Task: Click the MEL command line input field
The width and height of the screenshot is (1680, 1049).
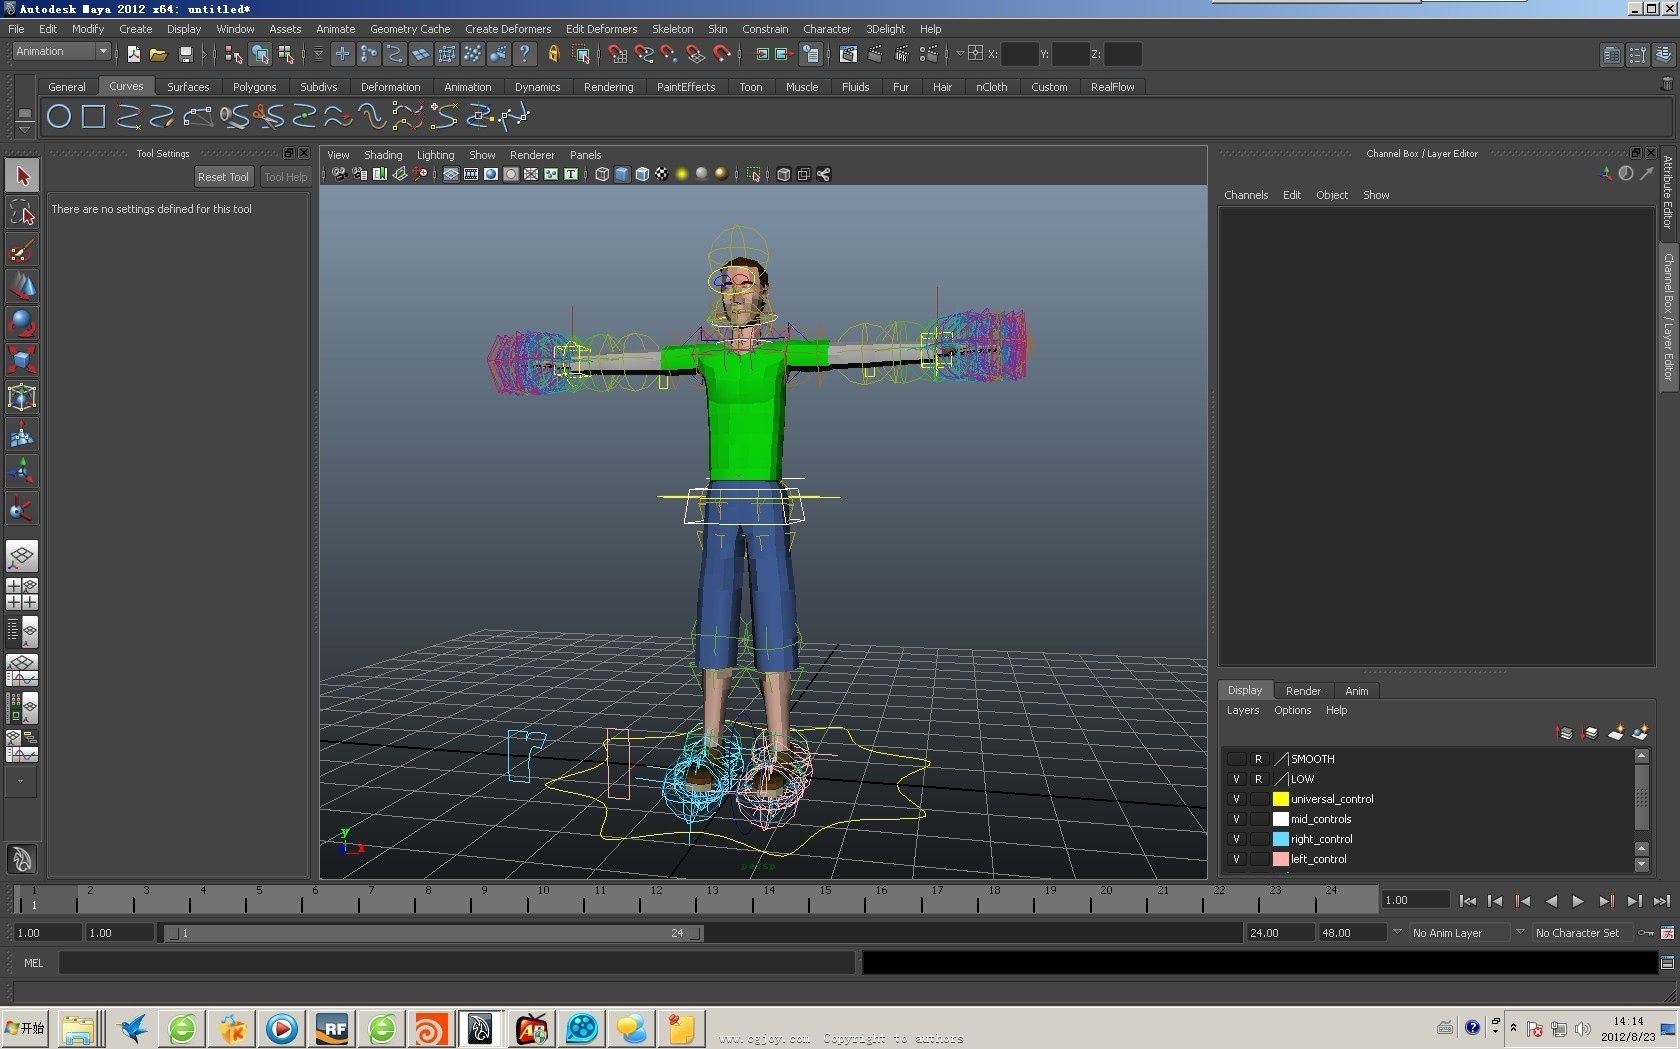Action: click(x=457, y=963)
